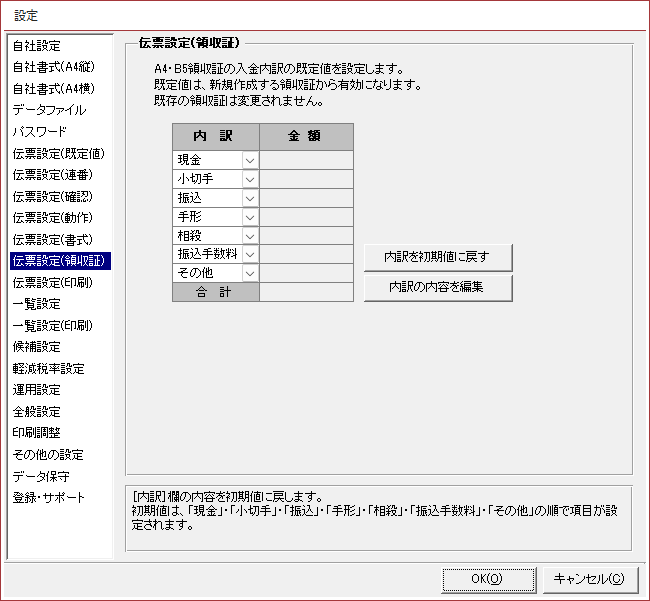Click the 金額 field for 現金
The image size is (650, 601).
(306, 160)
